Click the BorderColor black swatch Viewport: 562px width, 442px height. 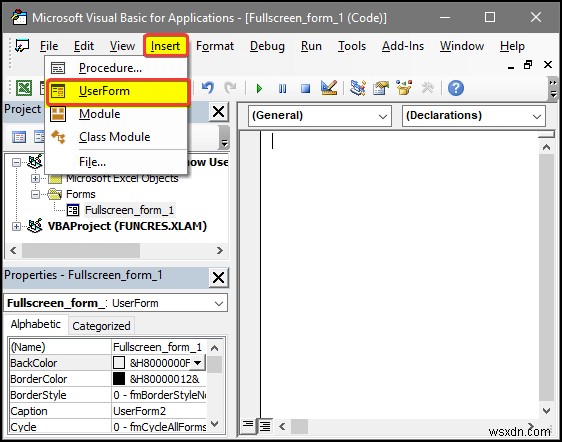[x=119, y=379]
